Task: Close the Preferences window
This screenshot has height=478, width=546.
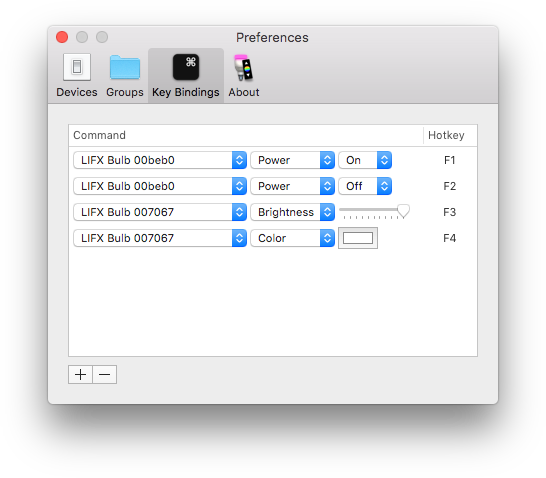Action: coord(62,37)
